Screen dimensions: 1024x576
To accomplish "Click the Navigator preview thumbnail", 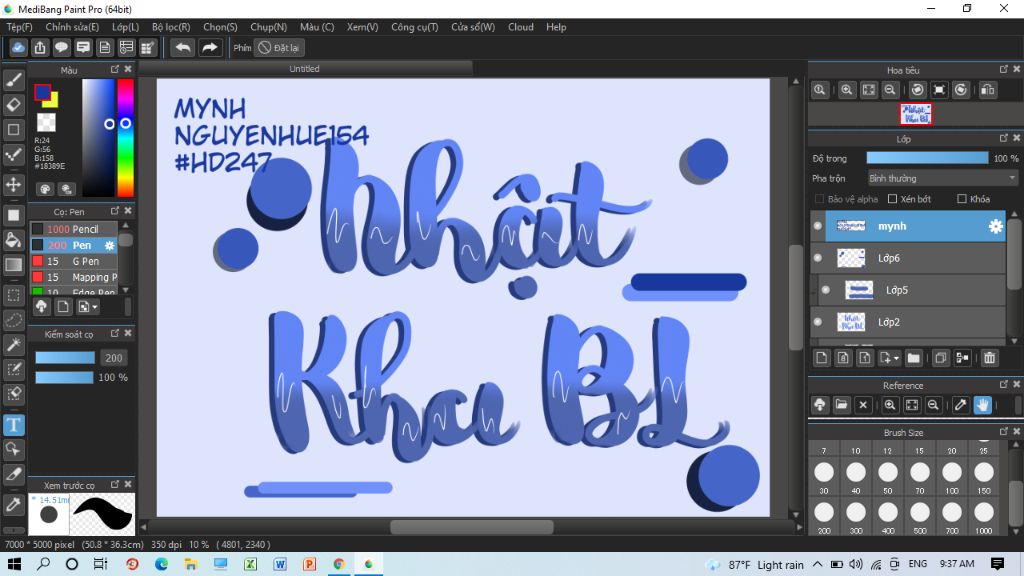I will pos(916,114).
